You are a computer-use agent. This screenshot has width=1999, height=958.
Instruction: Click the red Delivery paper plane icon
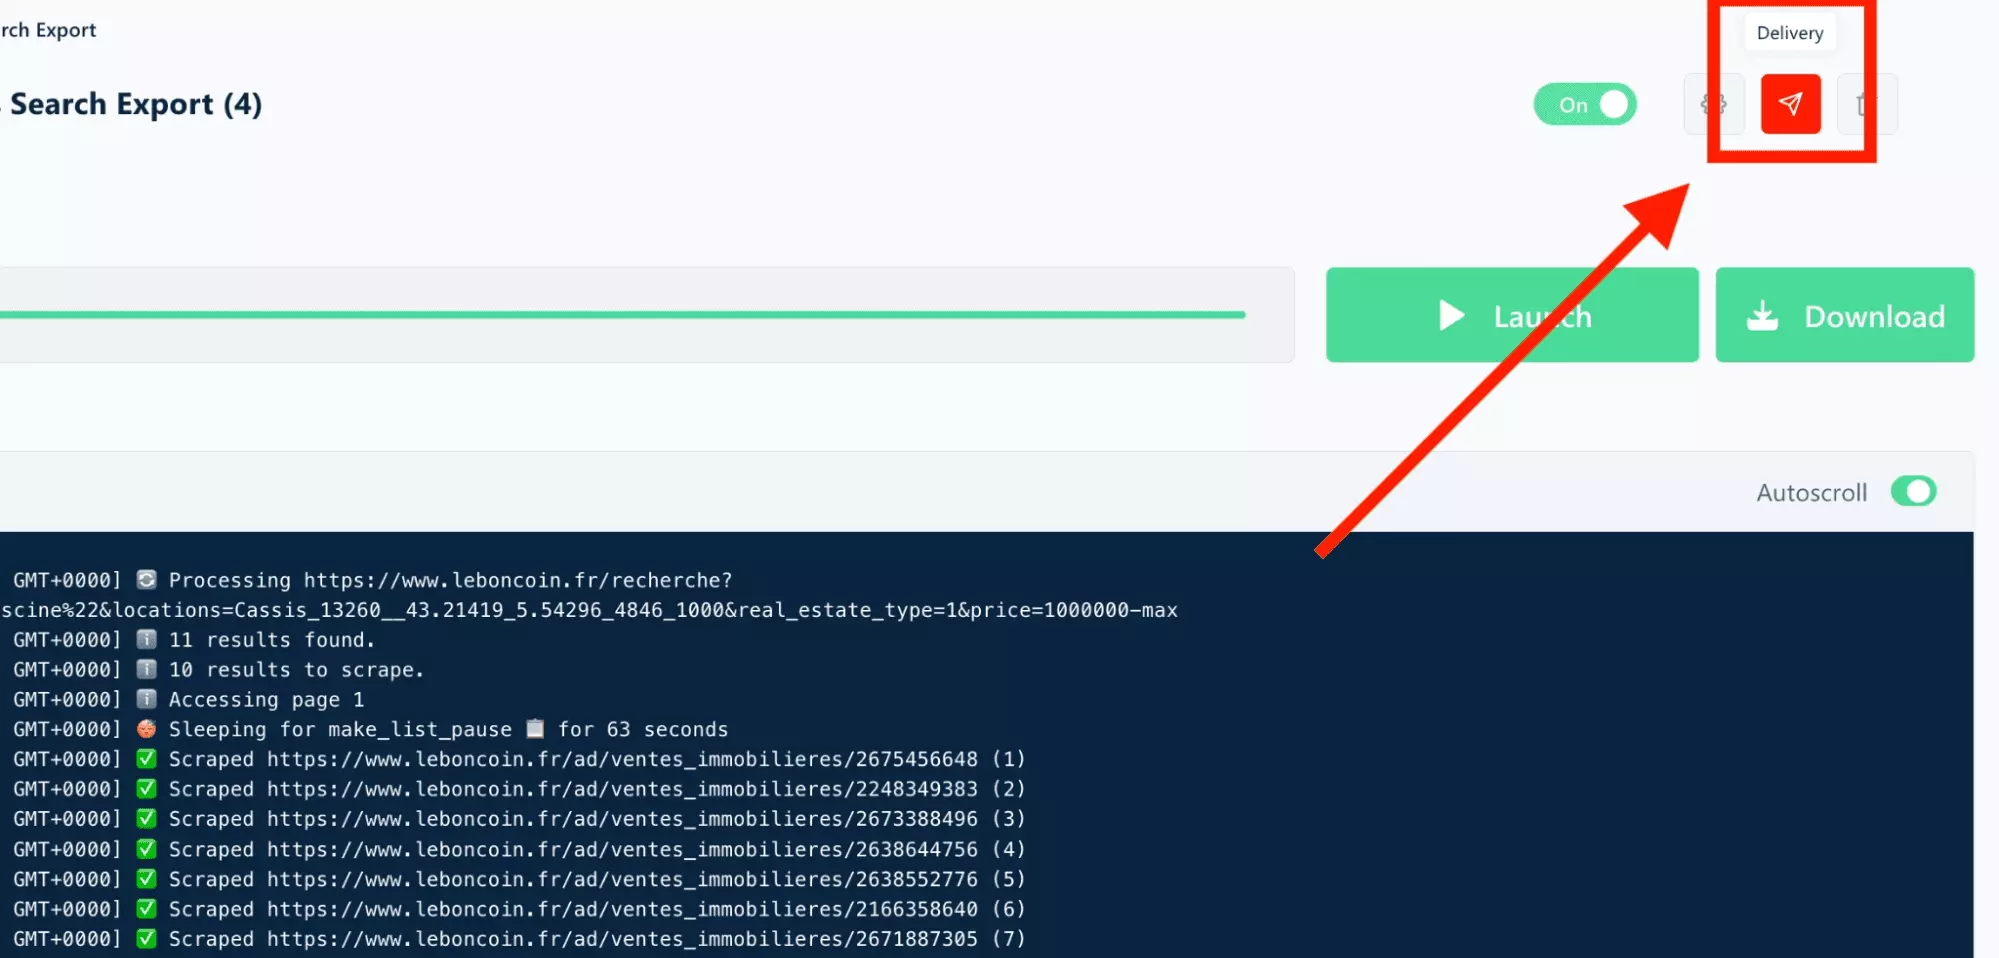pos(1789,104)
